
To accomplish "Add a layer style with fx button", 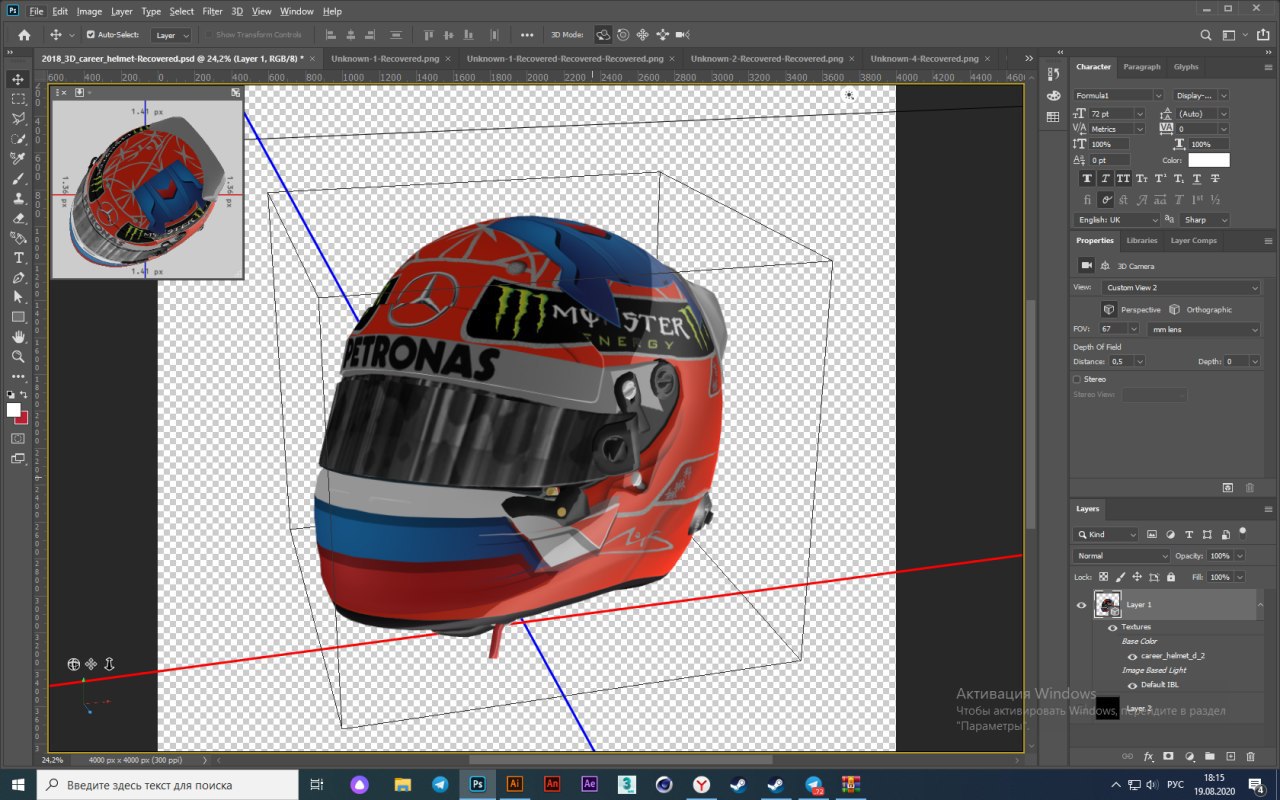I will (x=1149, y=757).
